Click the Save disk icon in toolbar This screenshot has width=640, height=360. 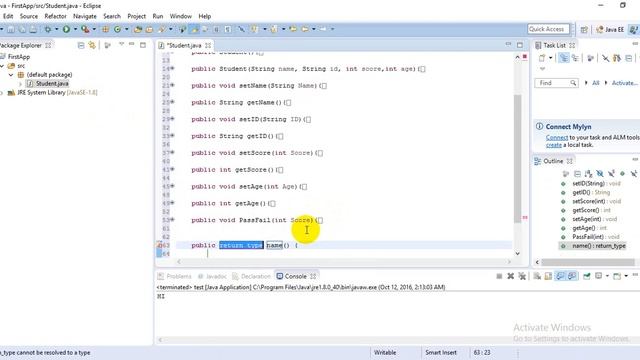pos(11,29)
